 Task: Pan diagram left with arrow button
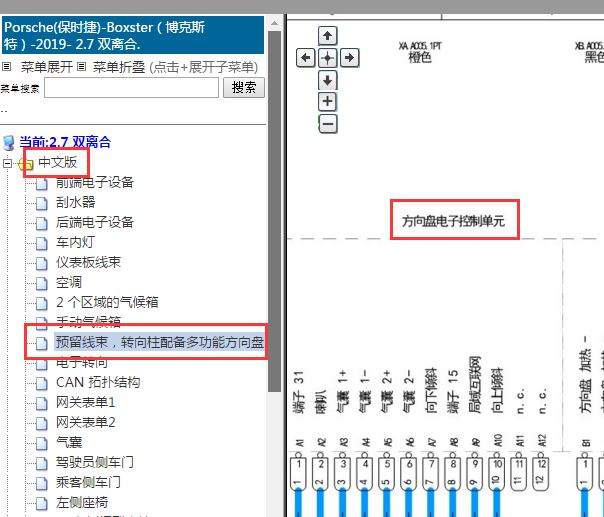pos(305,58)
